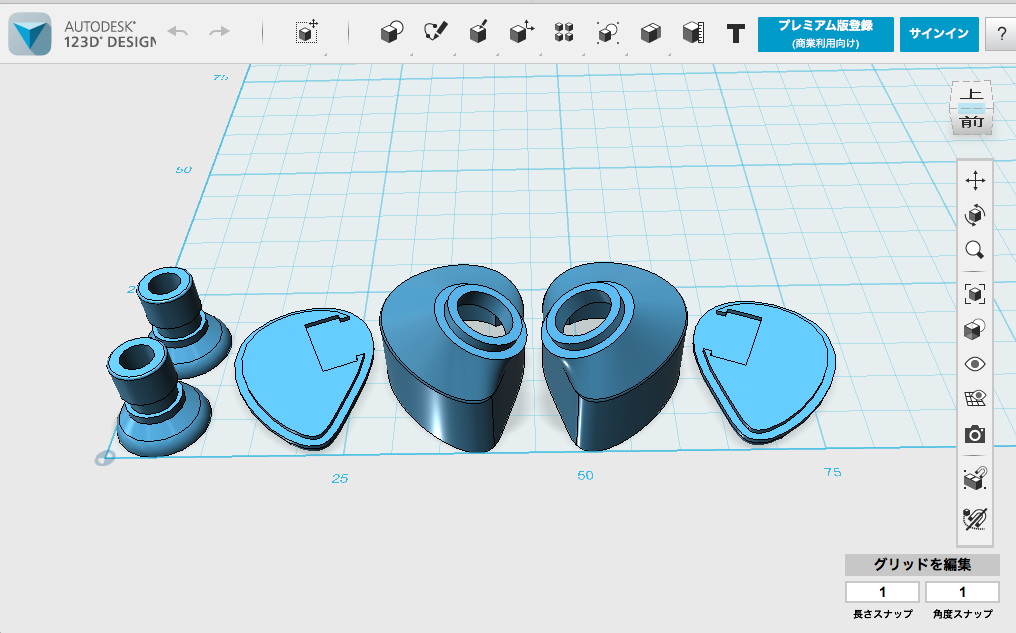The image size is (1016, 633).
Task: Expand the Modify tool dropdown arrow
Action: click(540, 54)
